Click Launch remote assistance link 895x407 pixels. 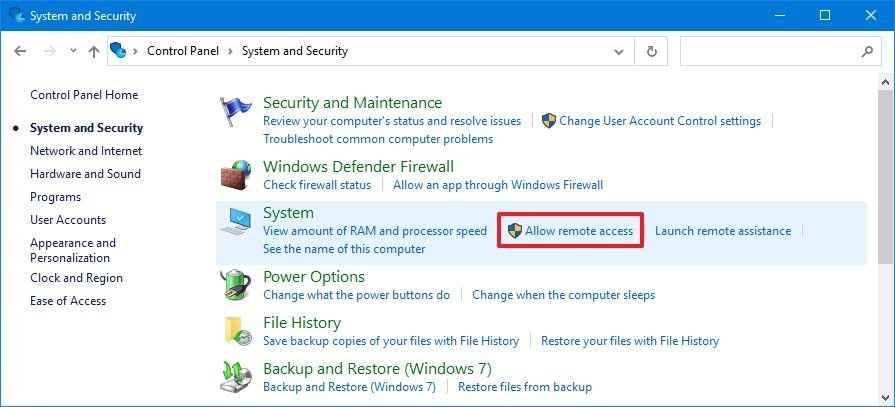(723, 231)
